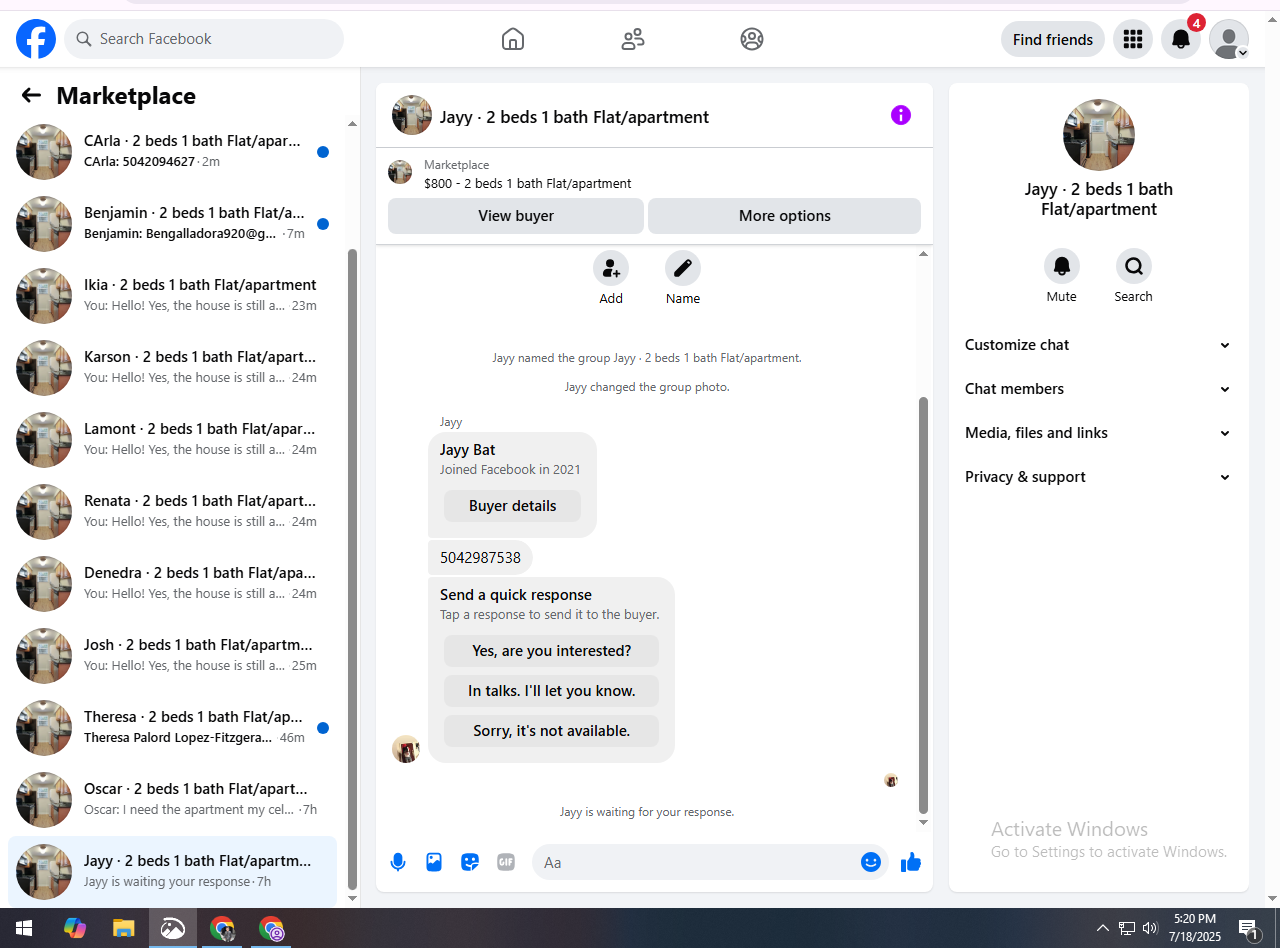Viewport: 1280px width, 948px height.
Task: Open the emoji picker in message box
Action: click(871, 862)
